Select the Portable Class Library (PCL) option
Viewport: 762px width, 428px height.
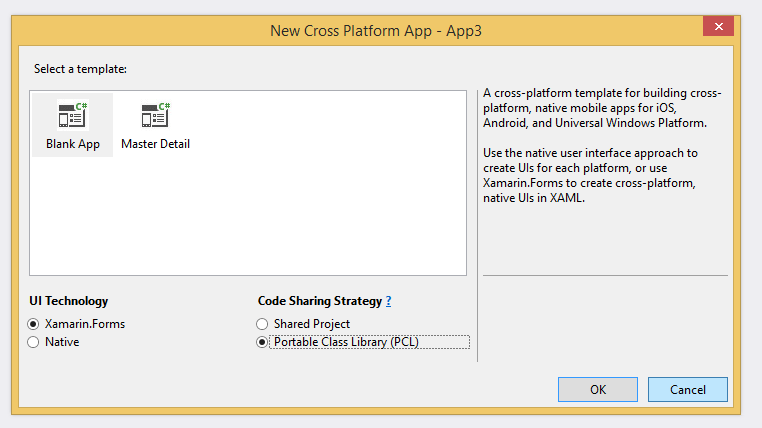point(263,342)
